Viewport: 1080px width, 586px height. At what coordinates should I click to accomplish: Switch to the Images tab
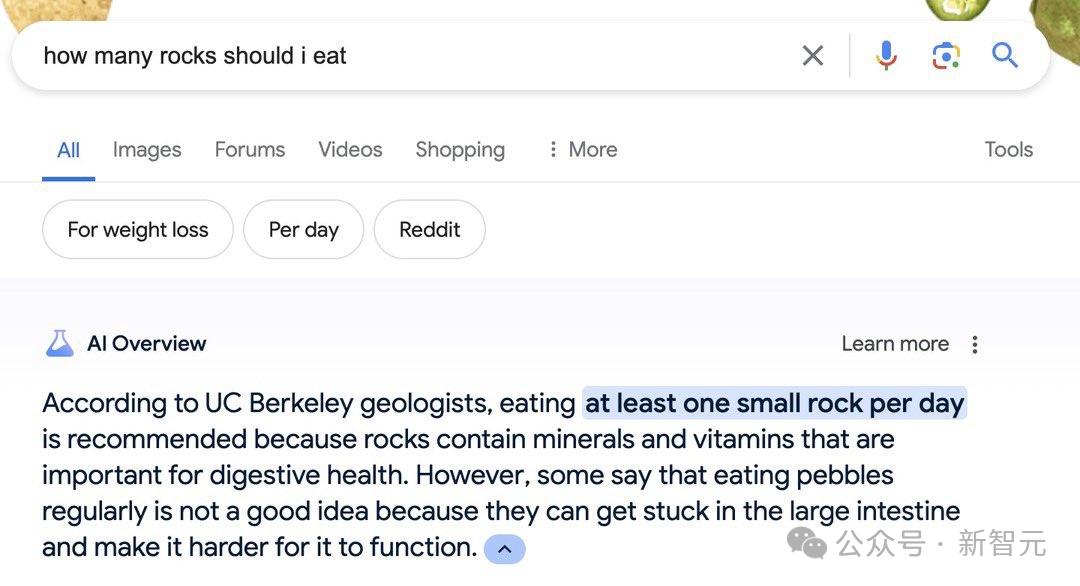147,150
